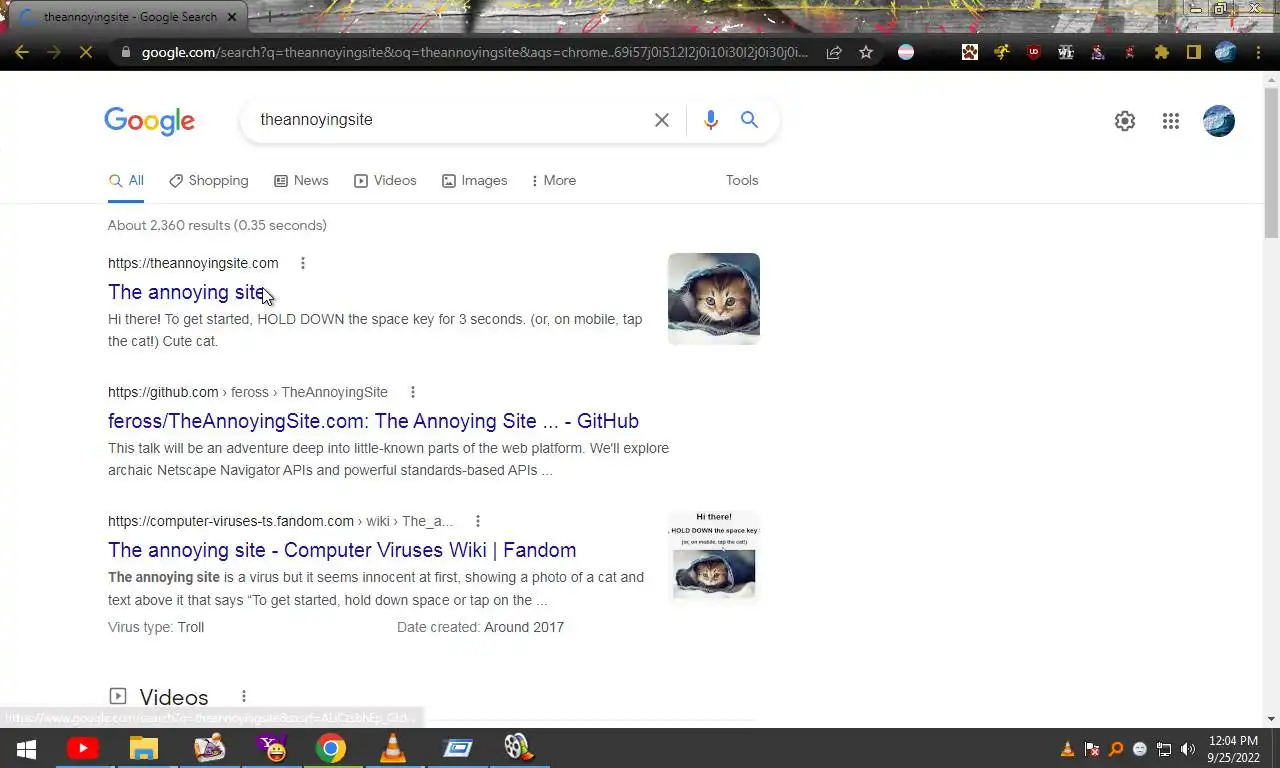1280x768 pixels.
Task: Open more options next to the Videos heading
Action: pos(243,696)
